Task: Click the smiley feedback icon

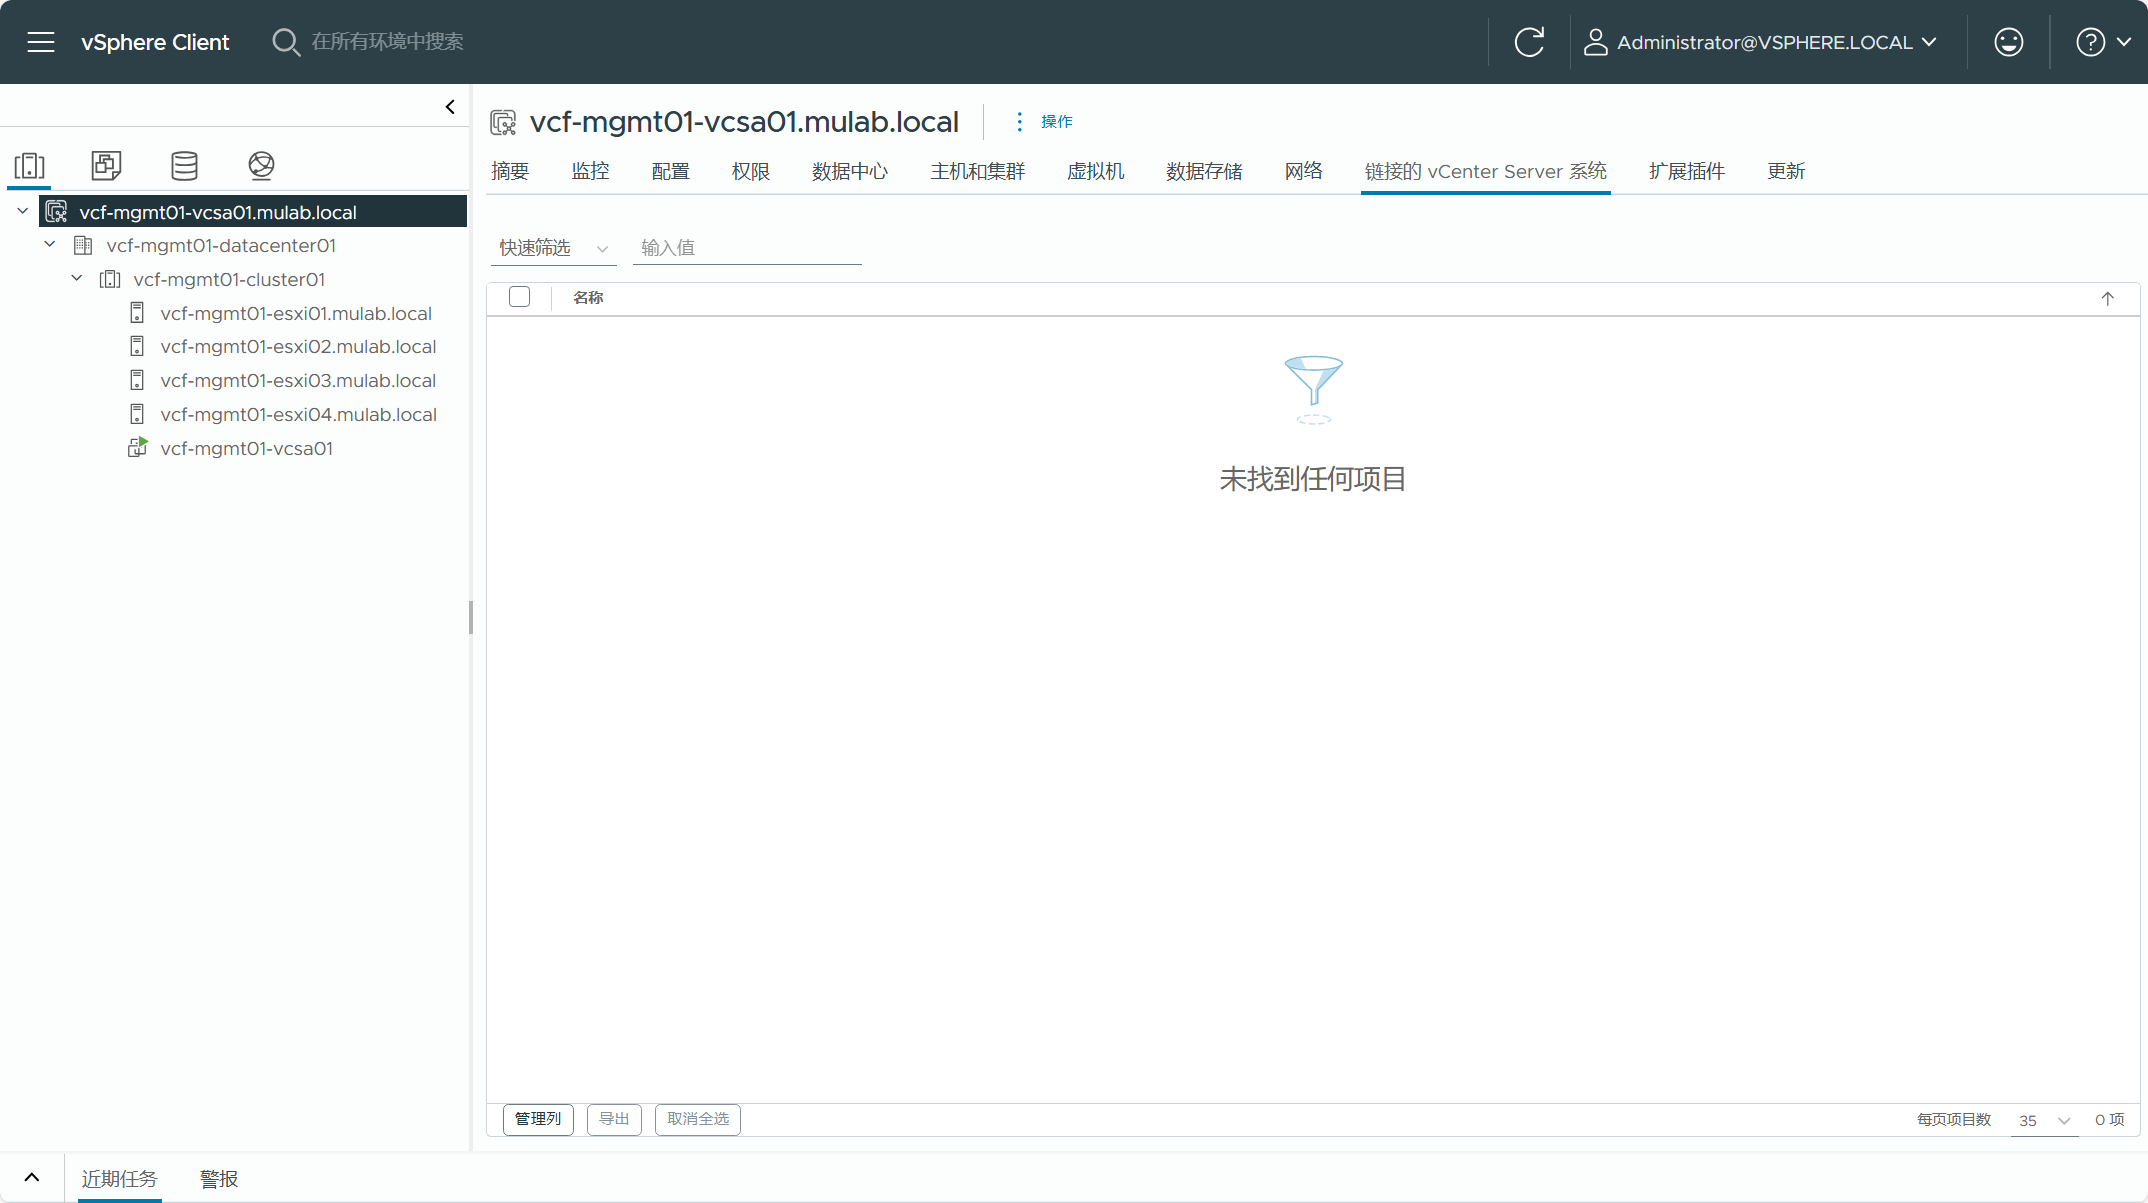Action: pyautogui.click(x=2008, y=42)
